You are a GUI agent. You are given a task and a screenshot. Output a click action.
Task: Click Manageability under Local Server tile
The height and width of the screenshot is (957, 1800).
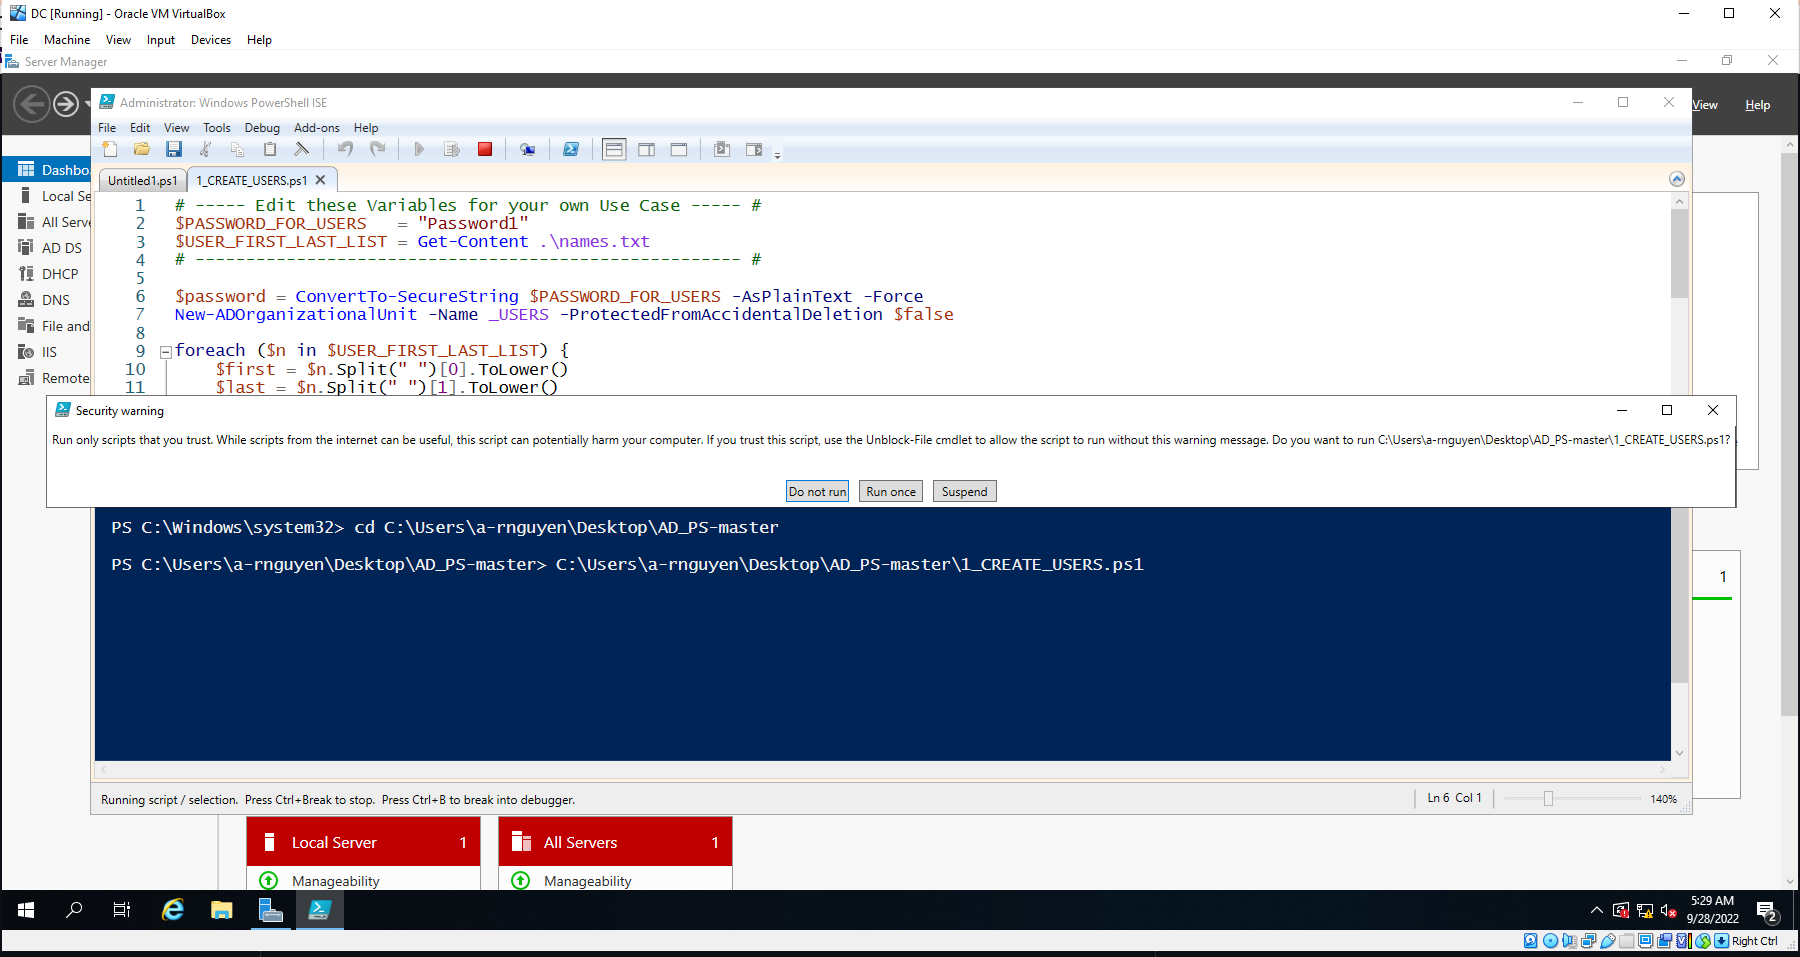click(x=335, y=881)
